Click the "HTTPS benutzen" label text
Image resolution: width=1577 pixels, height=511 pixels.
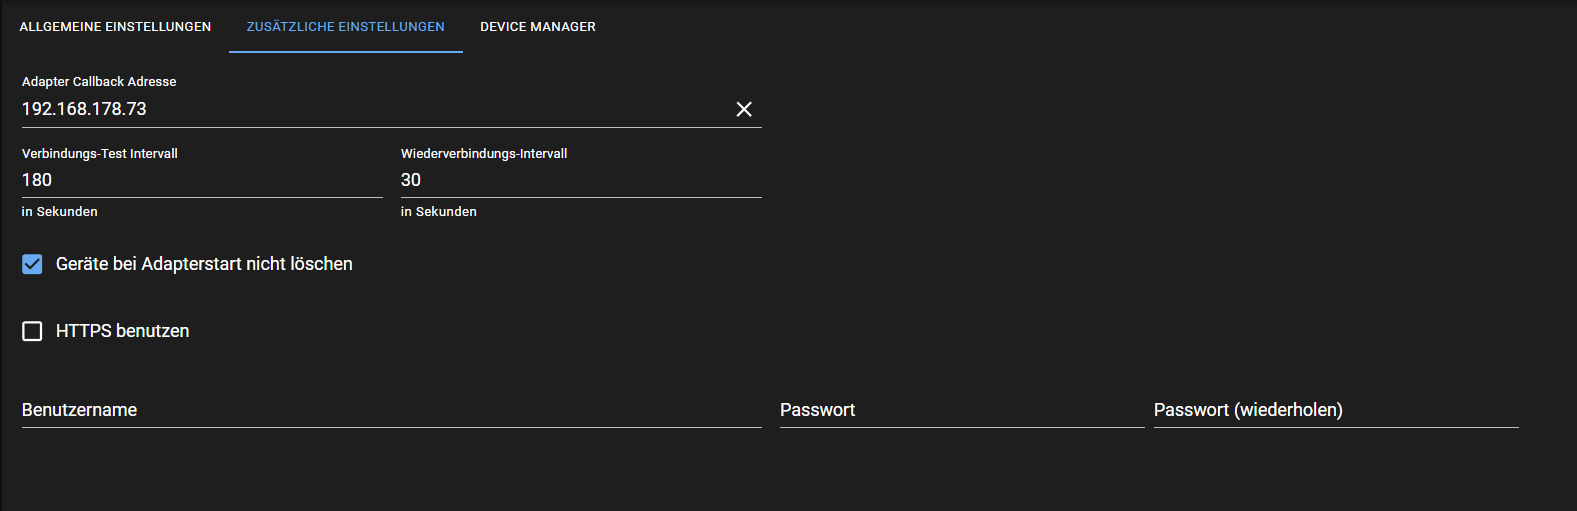coord(122,331)
